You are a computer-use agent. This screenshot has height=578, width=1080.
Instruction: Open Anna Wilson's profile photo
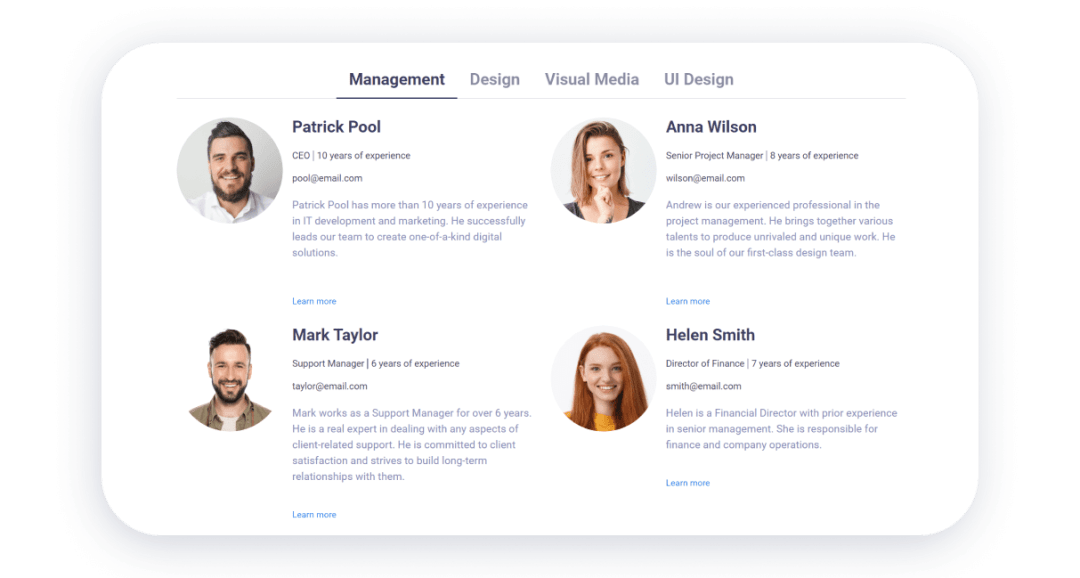point(603,170)
